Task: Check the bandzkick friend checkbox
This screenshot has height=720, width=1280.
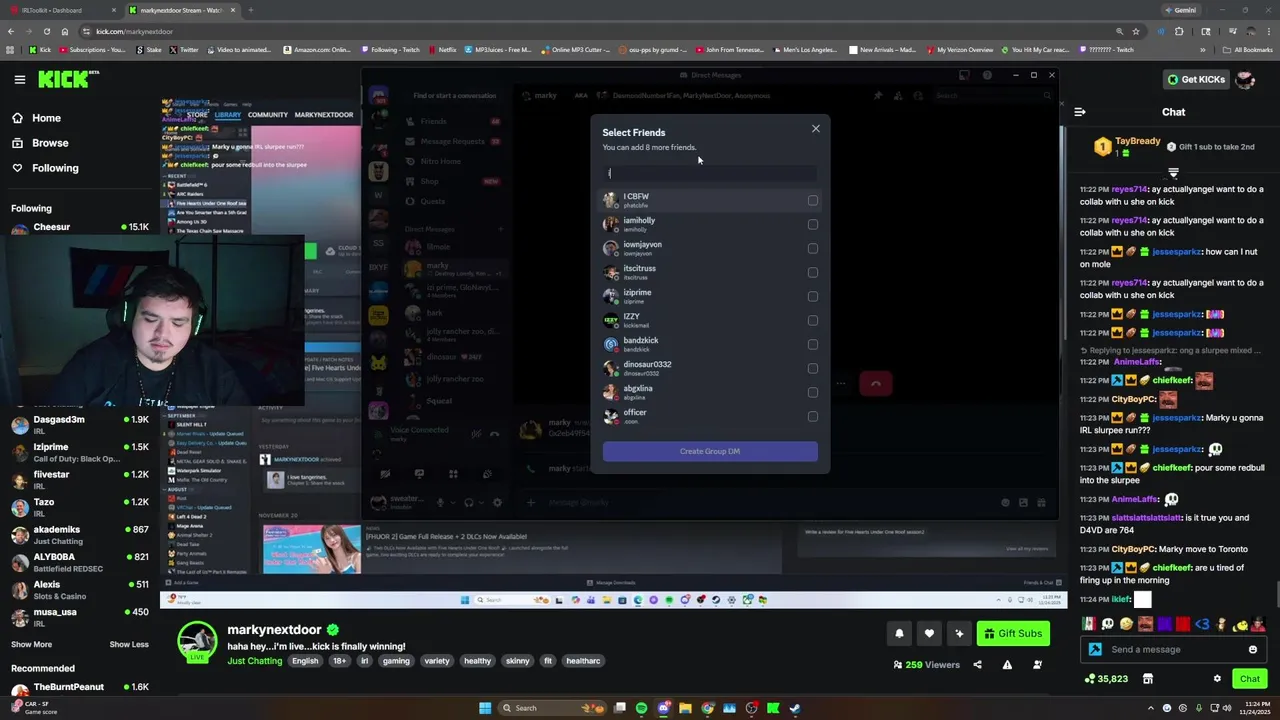Action: pos(813,345)
